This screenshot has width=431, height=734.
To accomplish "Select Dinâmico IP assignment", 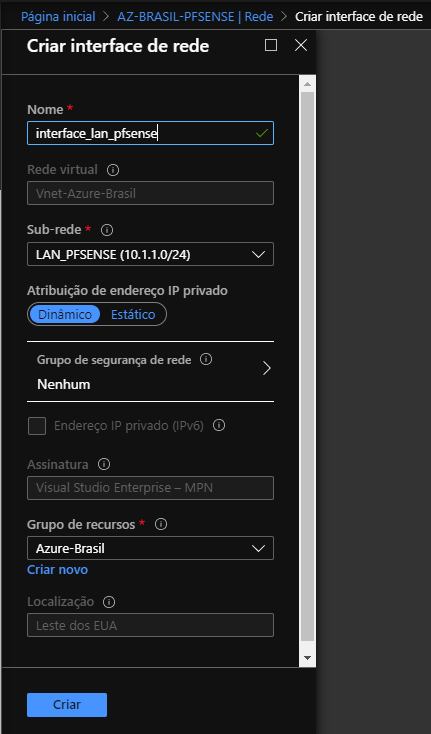I will click(x=65, y=314).
